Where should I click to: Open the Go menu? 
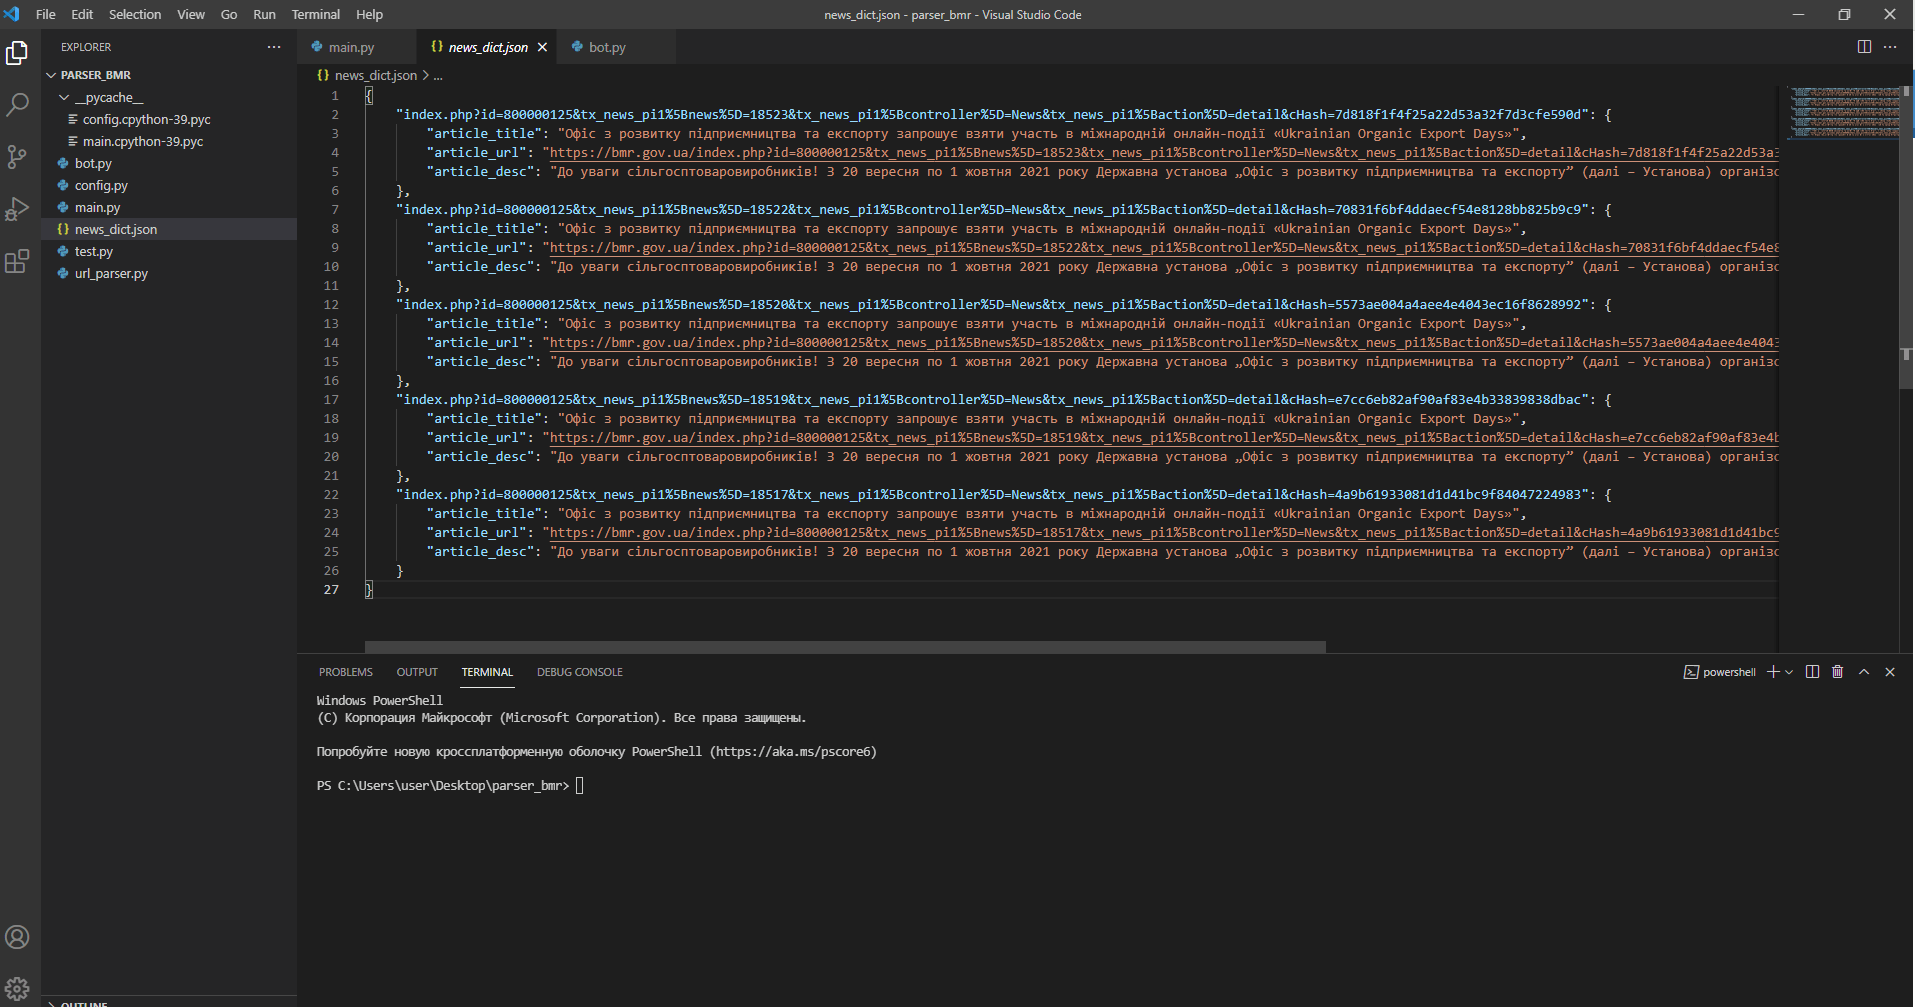(x=229, y=14)
